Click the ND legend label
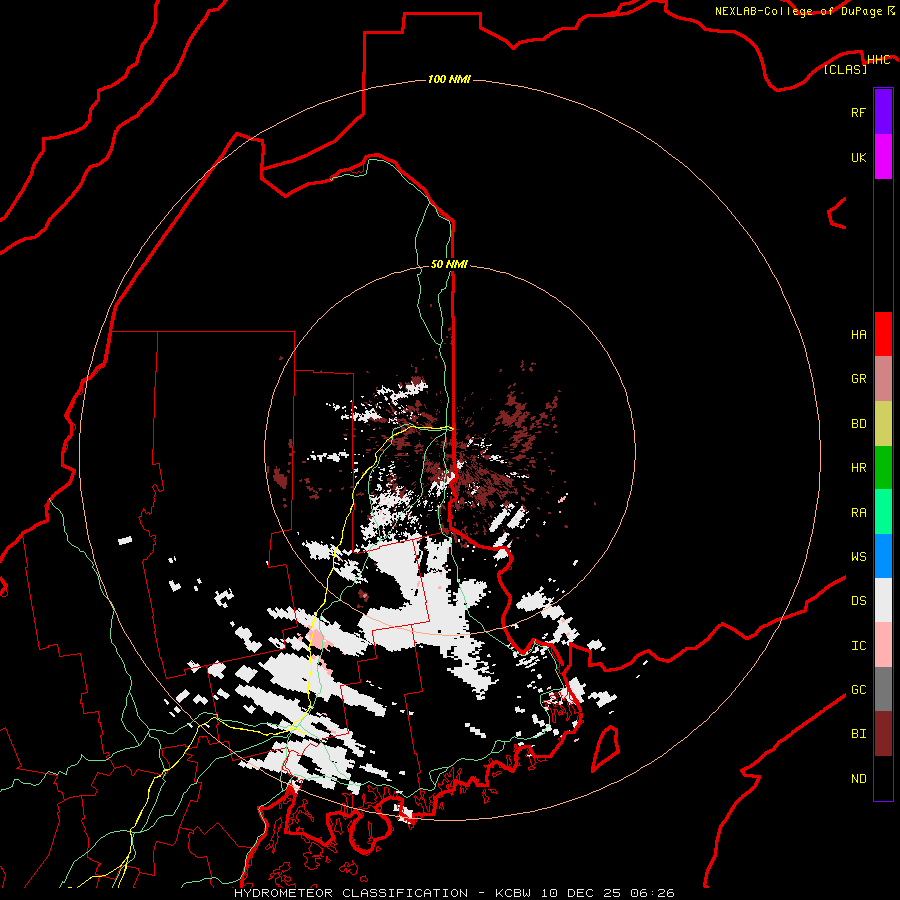Viewport: 900px width, 900px height. (858, 779)
